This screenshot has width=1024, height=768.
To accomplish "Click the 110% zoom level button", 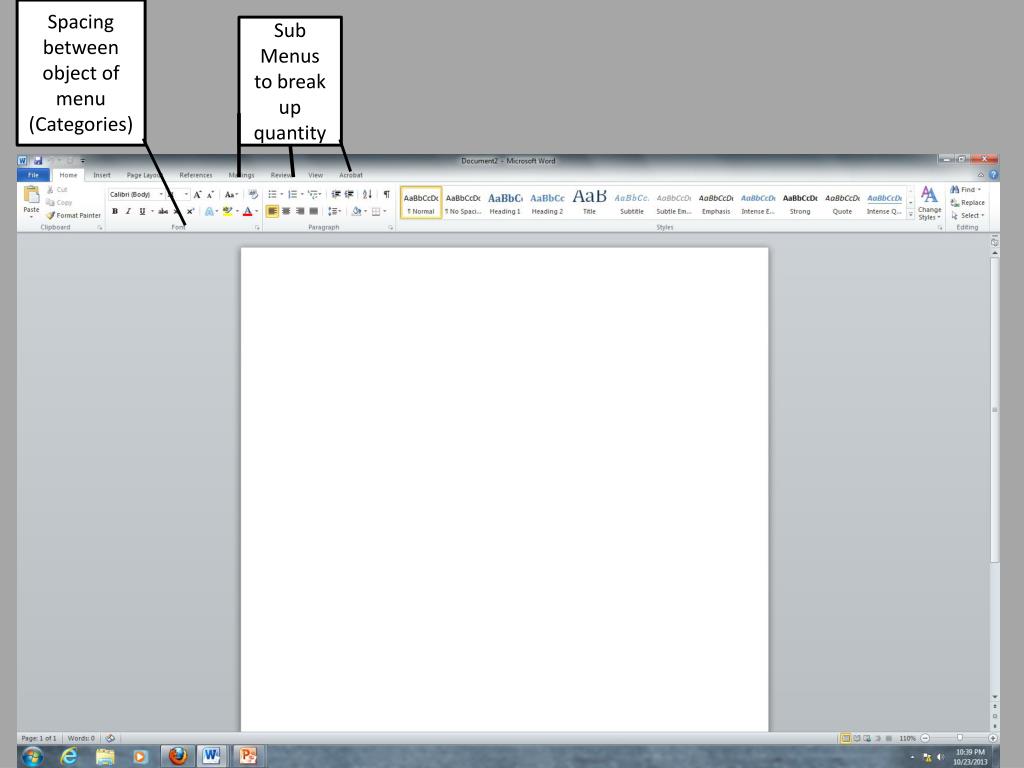I will pyautogui.click(x=907, y=738).
